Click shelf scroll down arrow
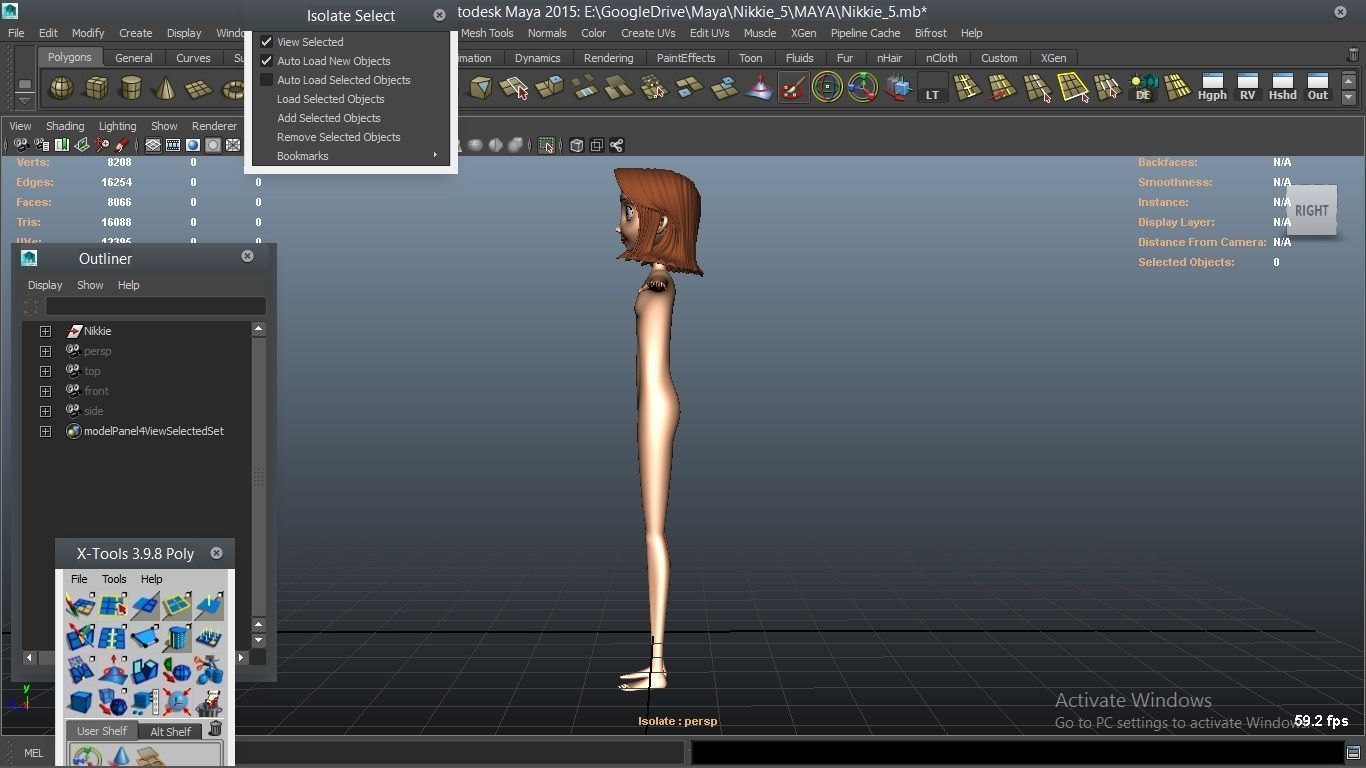Image resolution: width=1366 pixels, height=768 pixels. [x=1349, y=97]
